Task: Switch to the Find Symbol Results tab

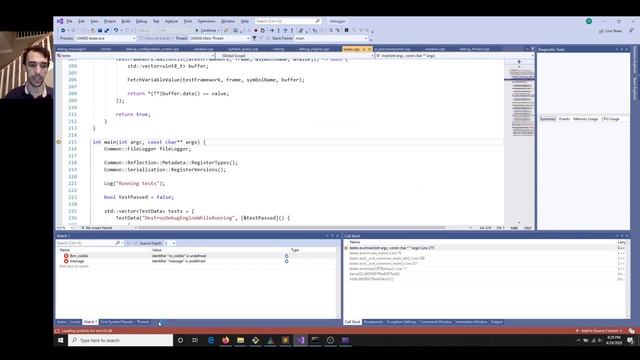Action: 117,322
